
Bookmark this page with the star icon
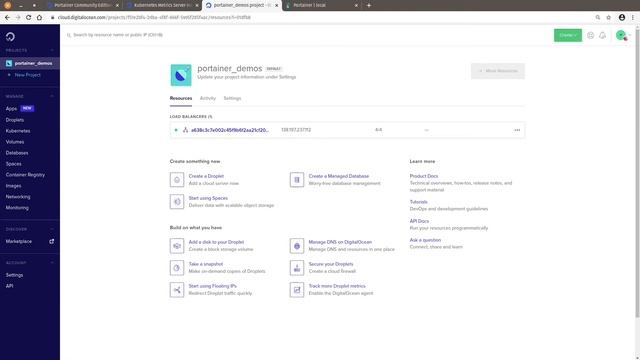[x=609, y=18]
